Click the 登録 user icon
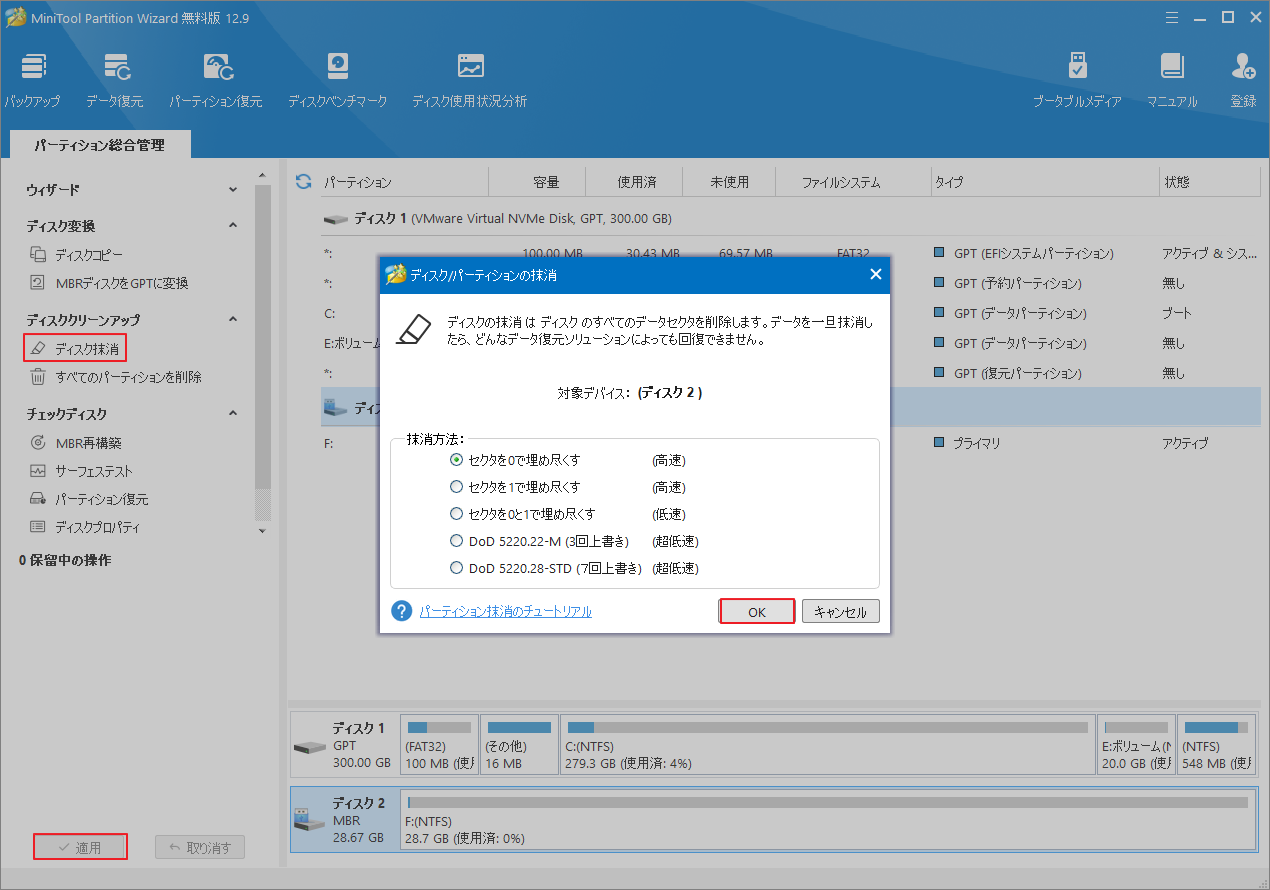This screenshot has width=1270, height=890. tap(1243, 80)
